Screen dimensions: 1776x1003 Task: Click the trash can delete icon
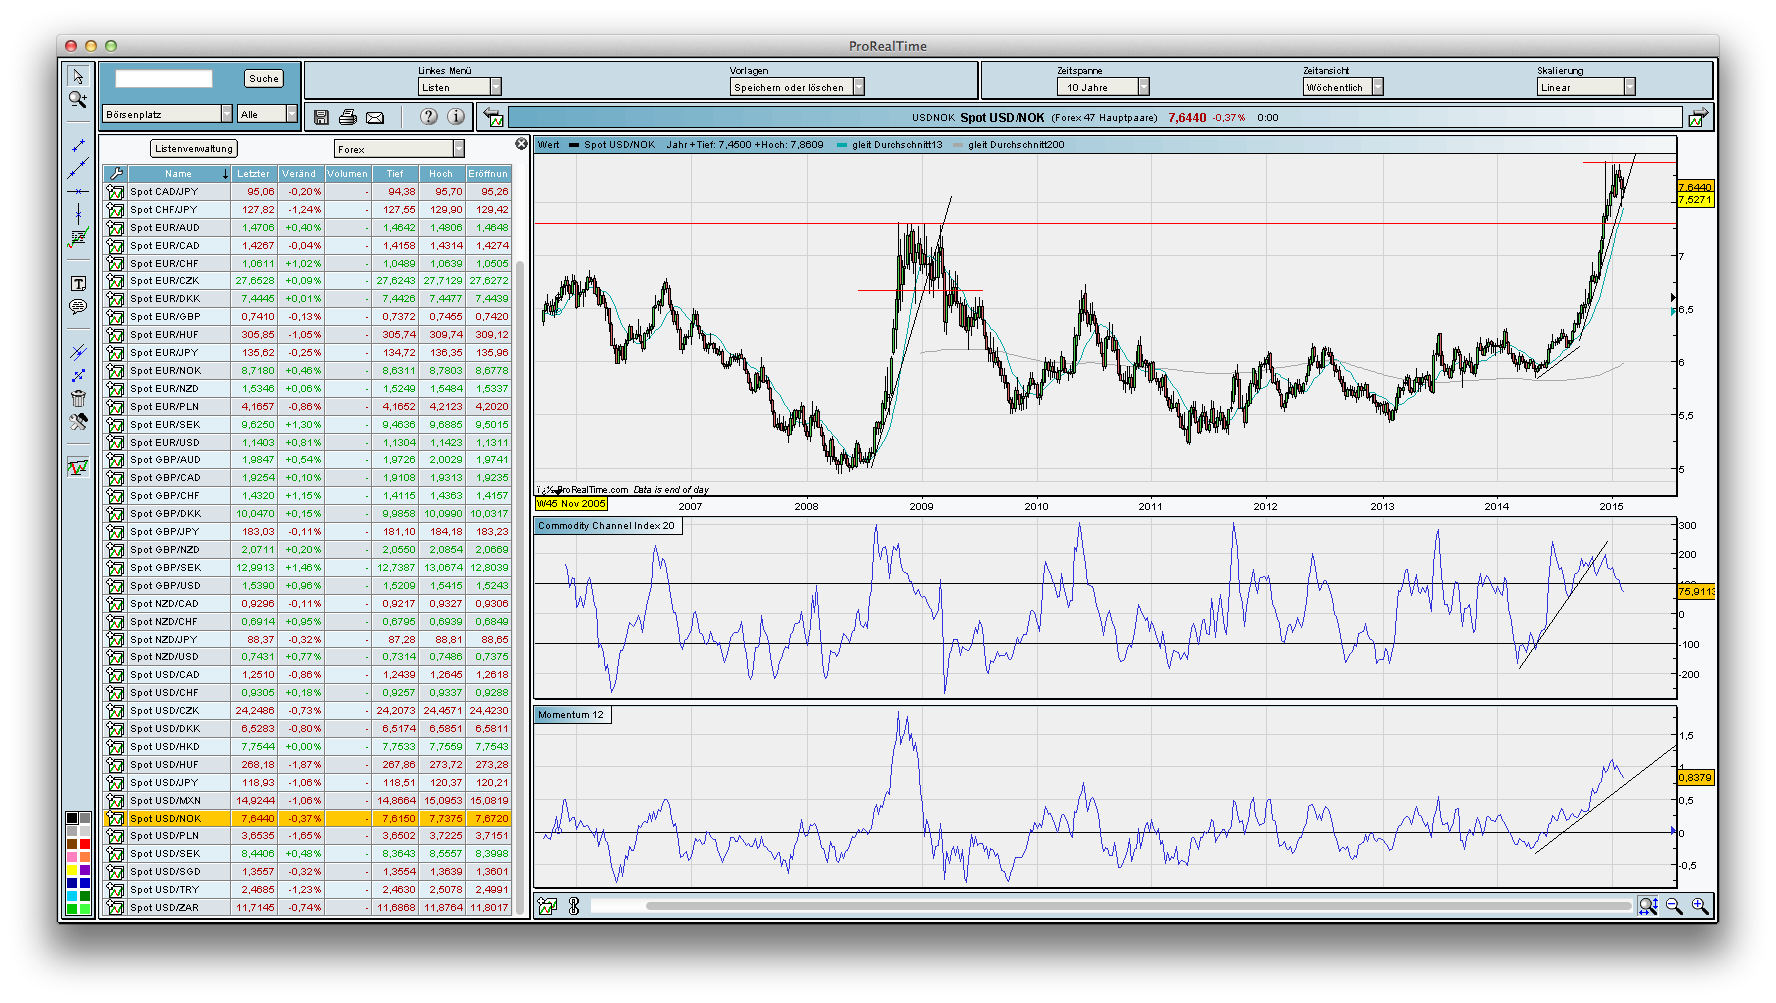pyautogui.click(x=78, y=398)
